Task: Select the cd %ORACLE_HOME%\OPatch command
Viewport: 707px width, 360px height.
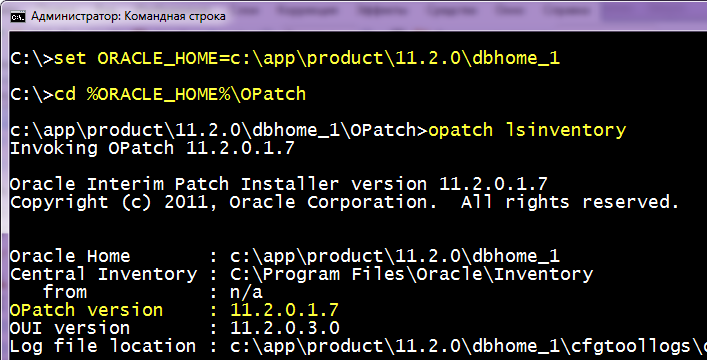Action: pos(180,94)
